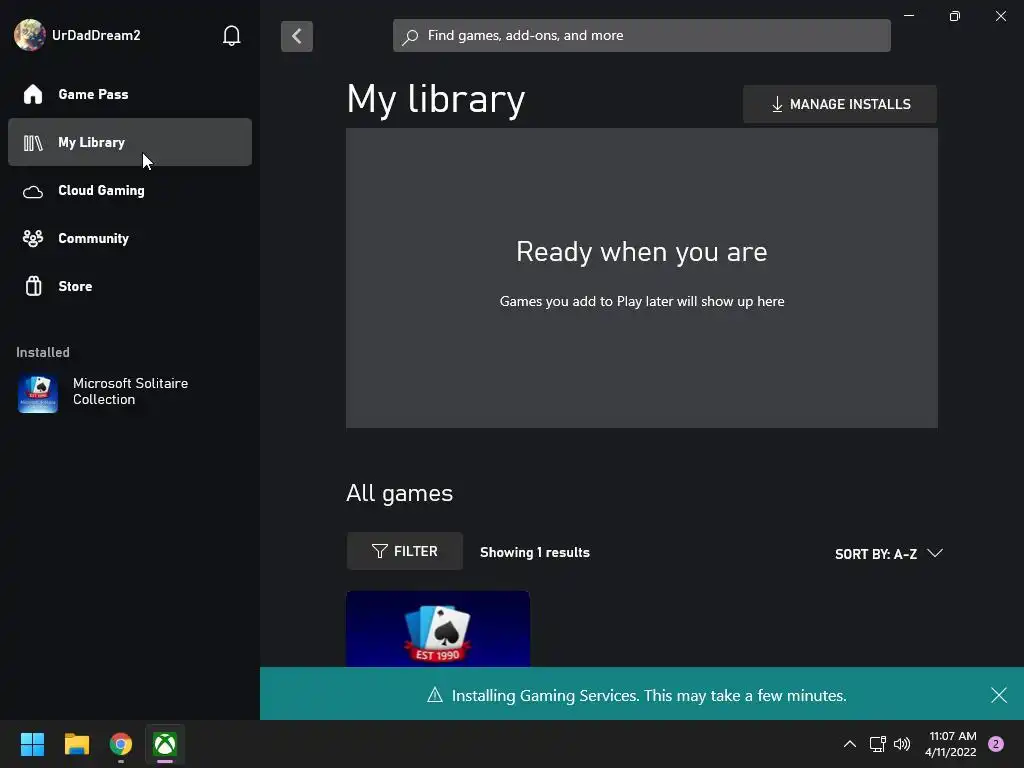Screen dimensions: 1024x768
Task: Open the Solitaire game tile in All games
Action: [438, 629]
